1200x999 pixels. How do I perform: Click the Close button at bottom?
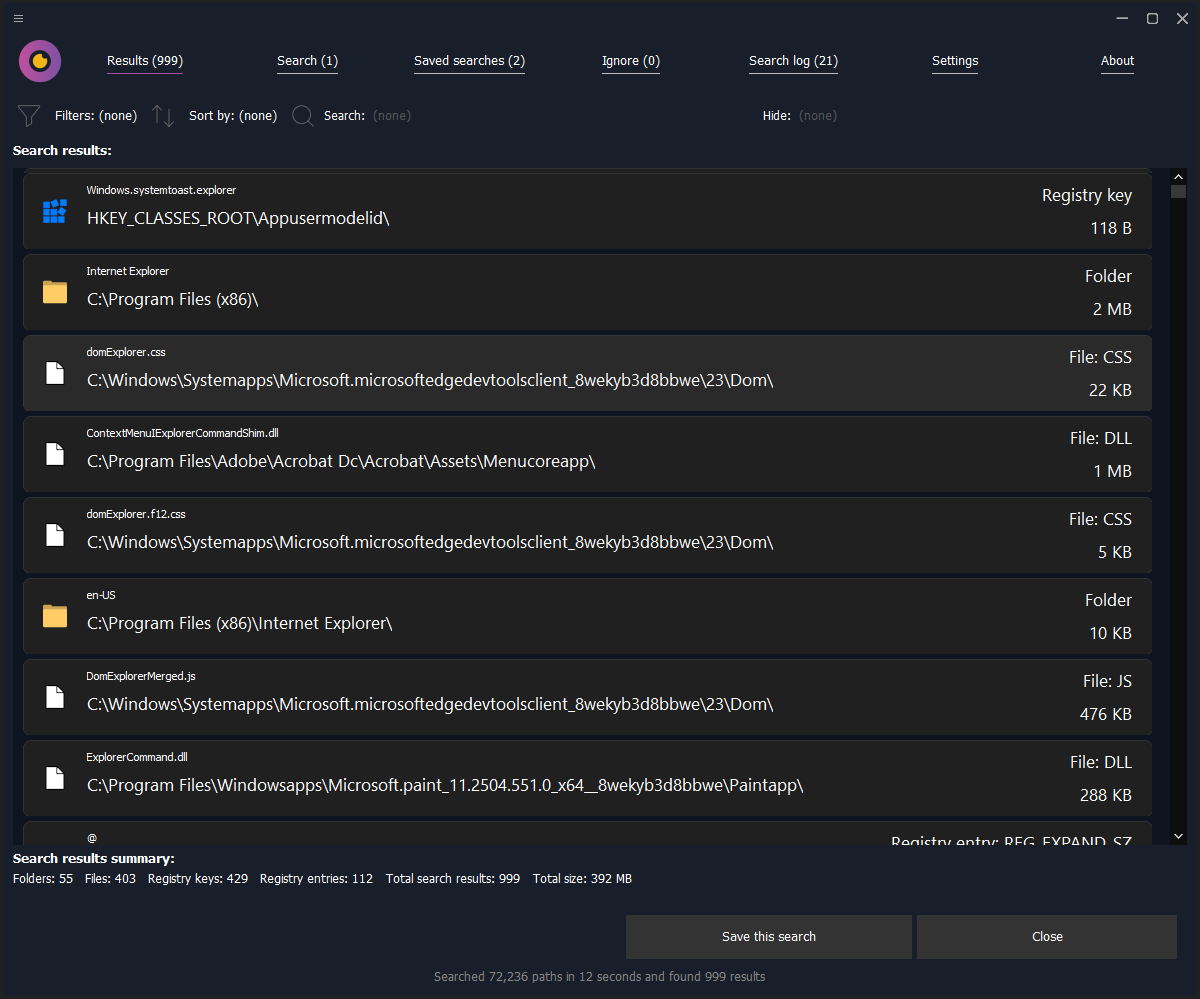[1047, 937]
